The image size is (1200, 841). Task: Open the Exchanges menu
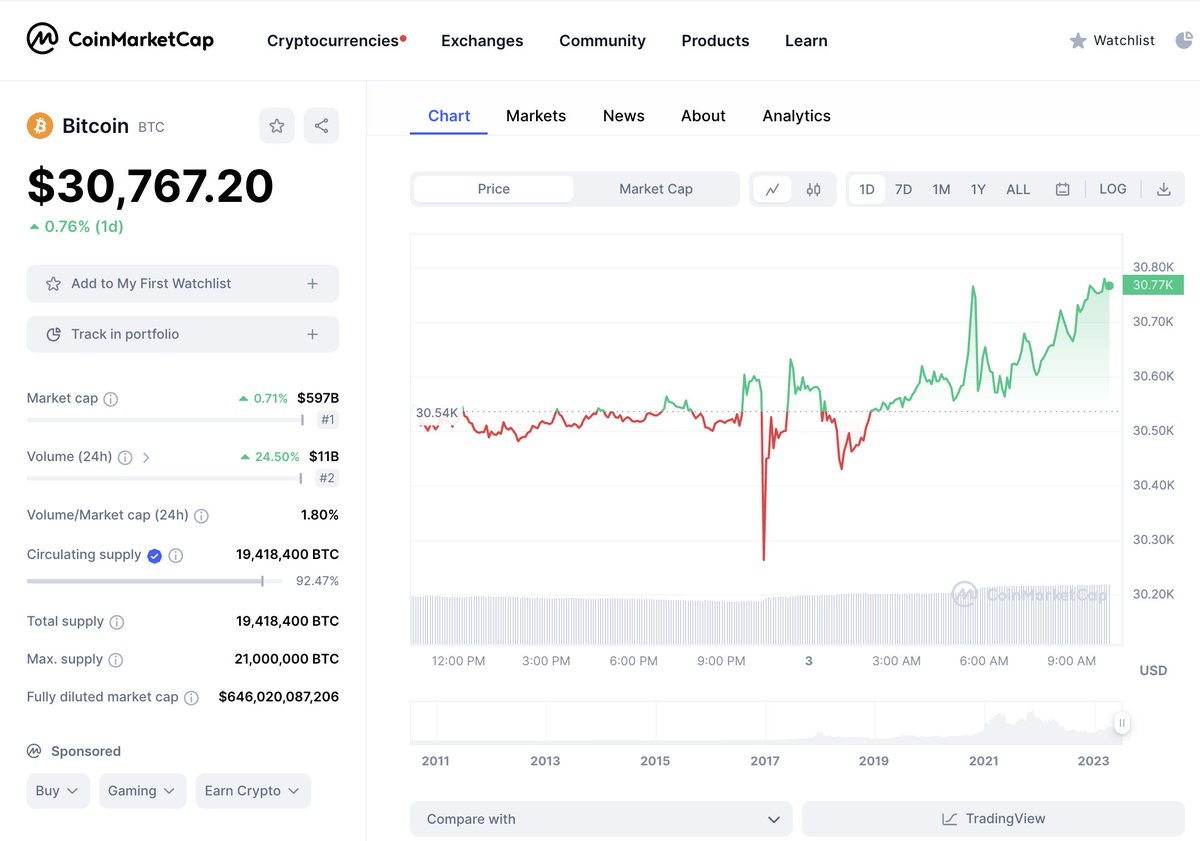point(482,41)
